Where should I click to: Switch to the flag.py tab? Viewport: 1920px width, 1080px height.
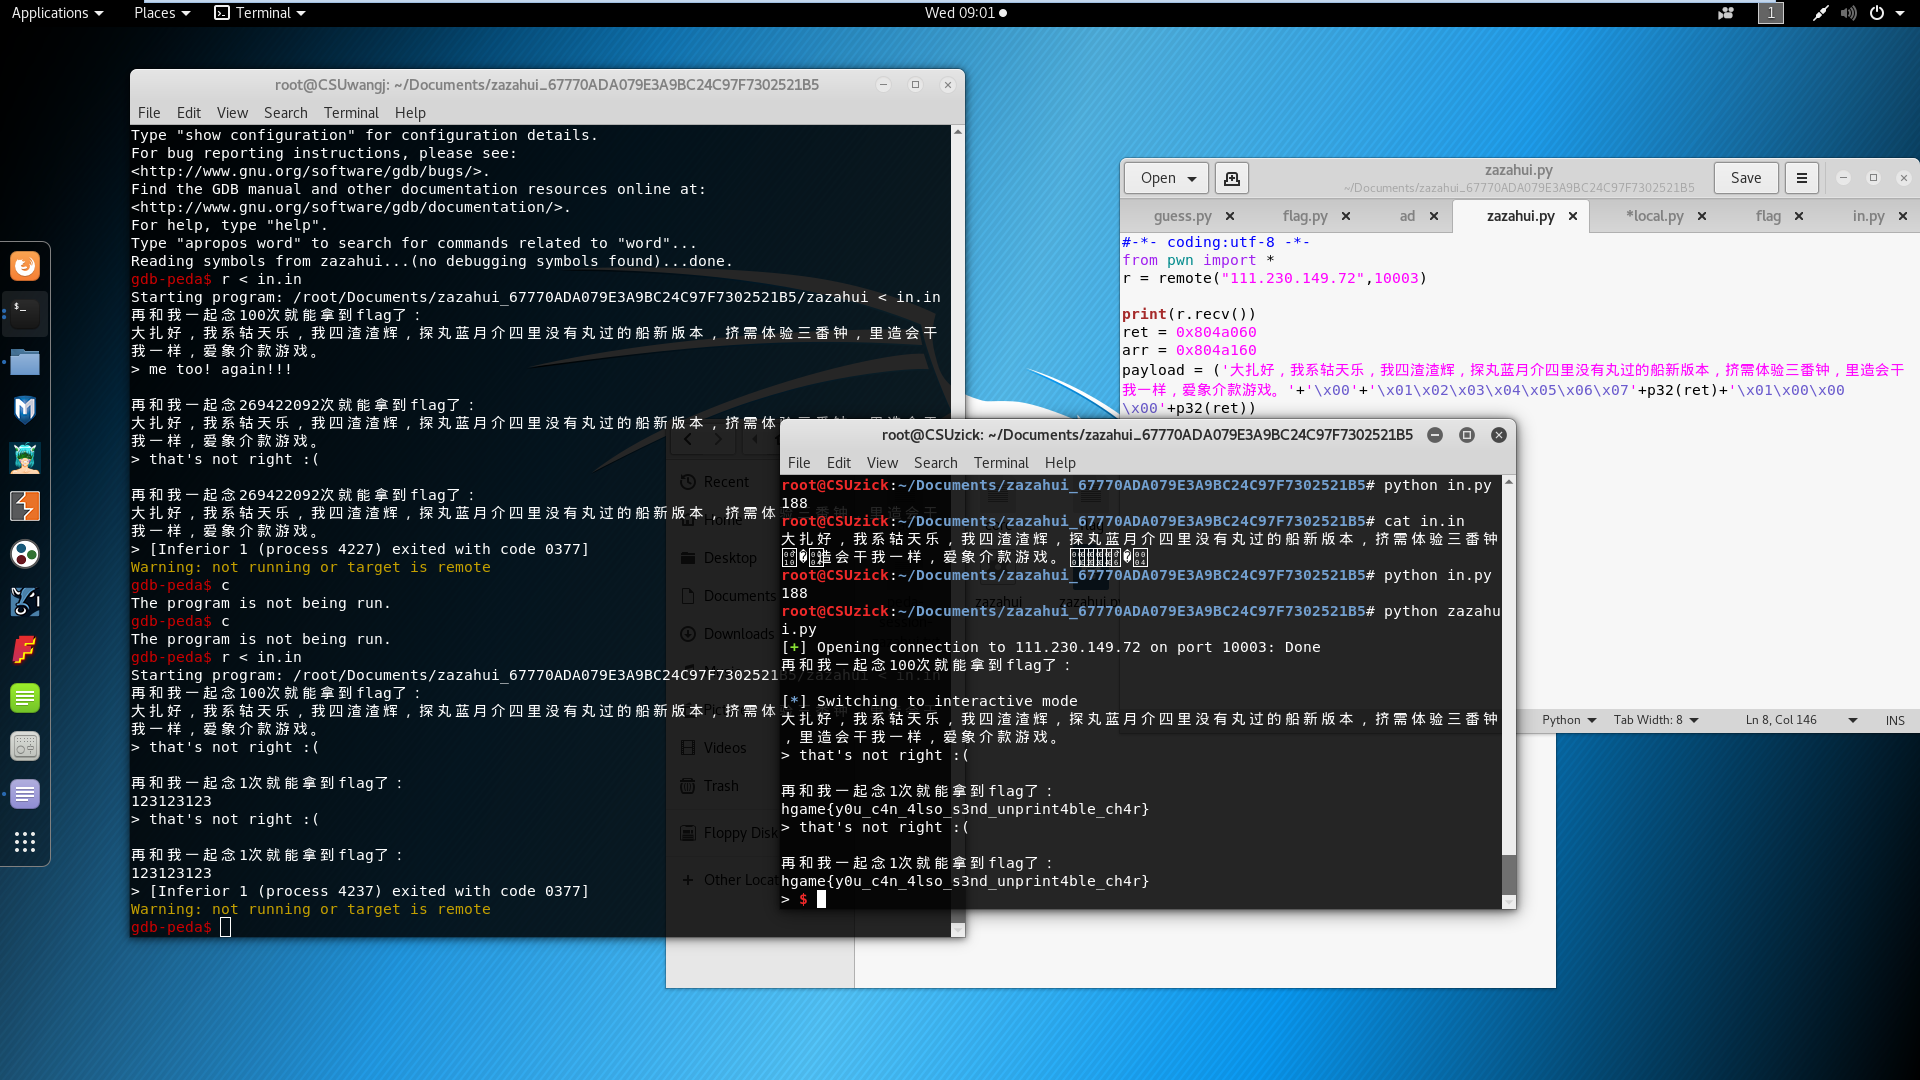1305,216
